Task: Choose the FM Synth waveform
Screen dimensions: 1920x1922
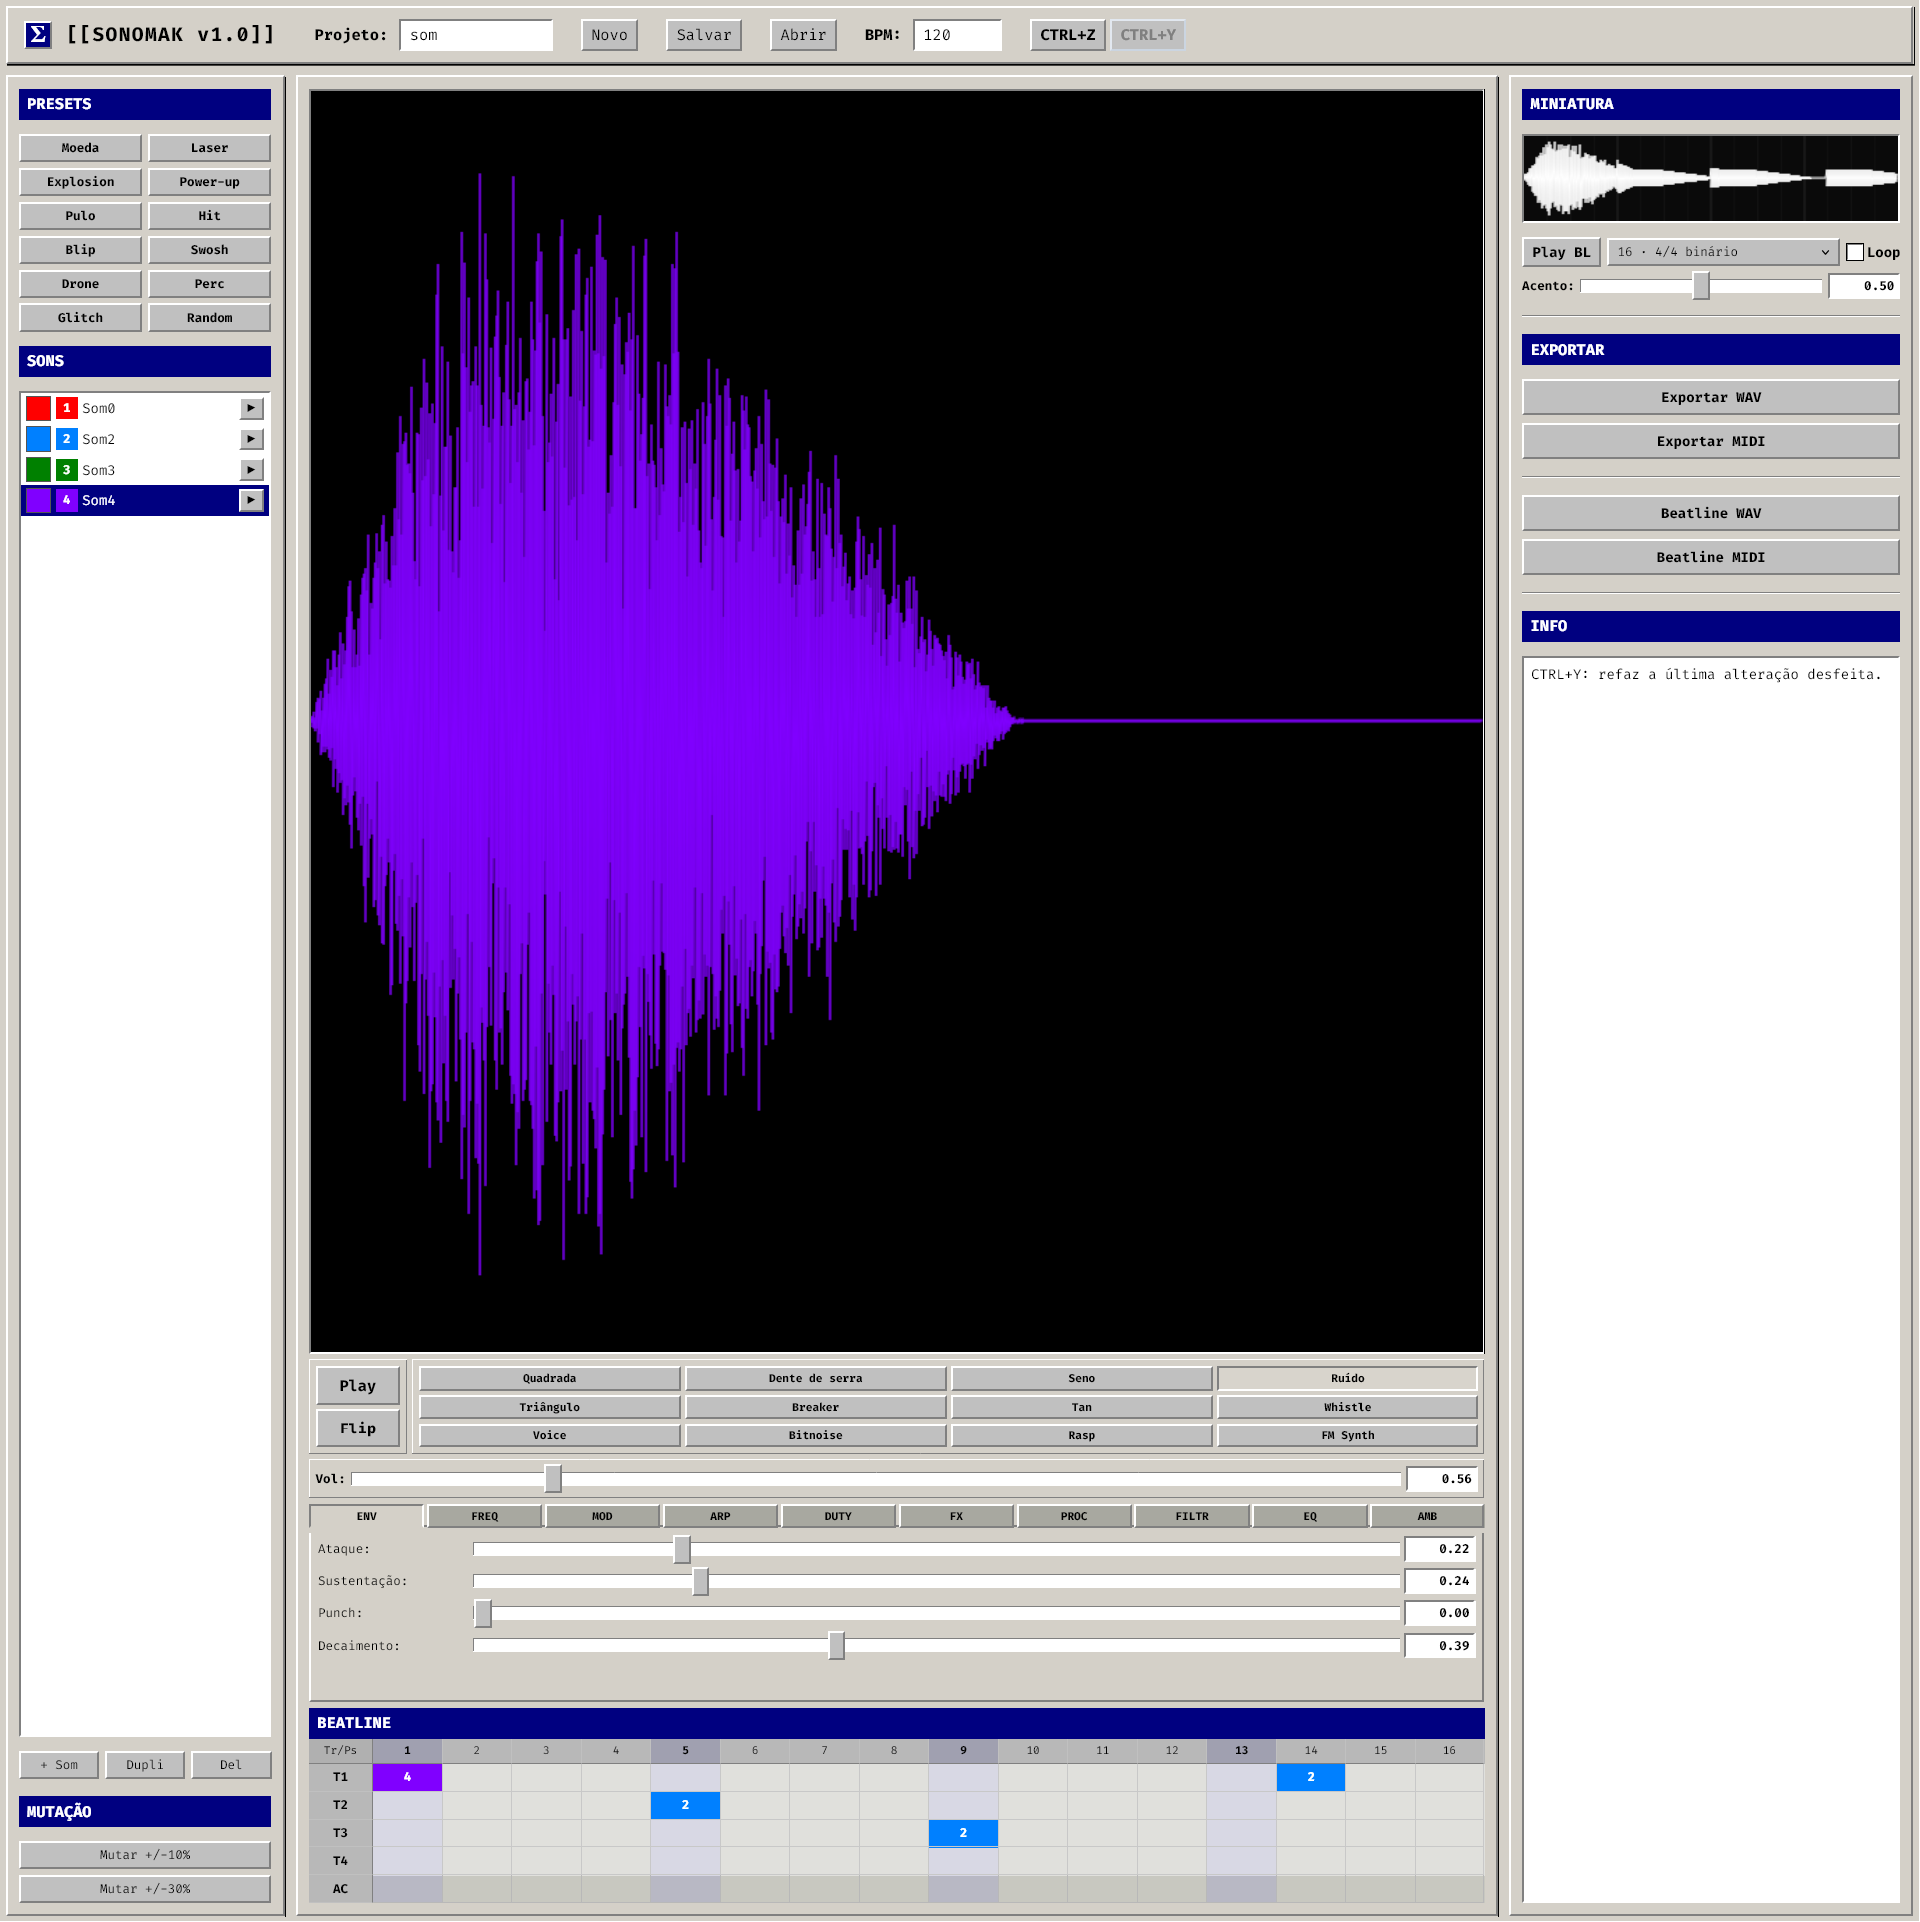Action: [x=1347, y=1435]
